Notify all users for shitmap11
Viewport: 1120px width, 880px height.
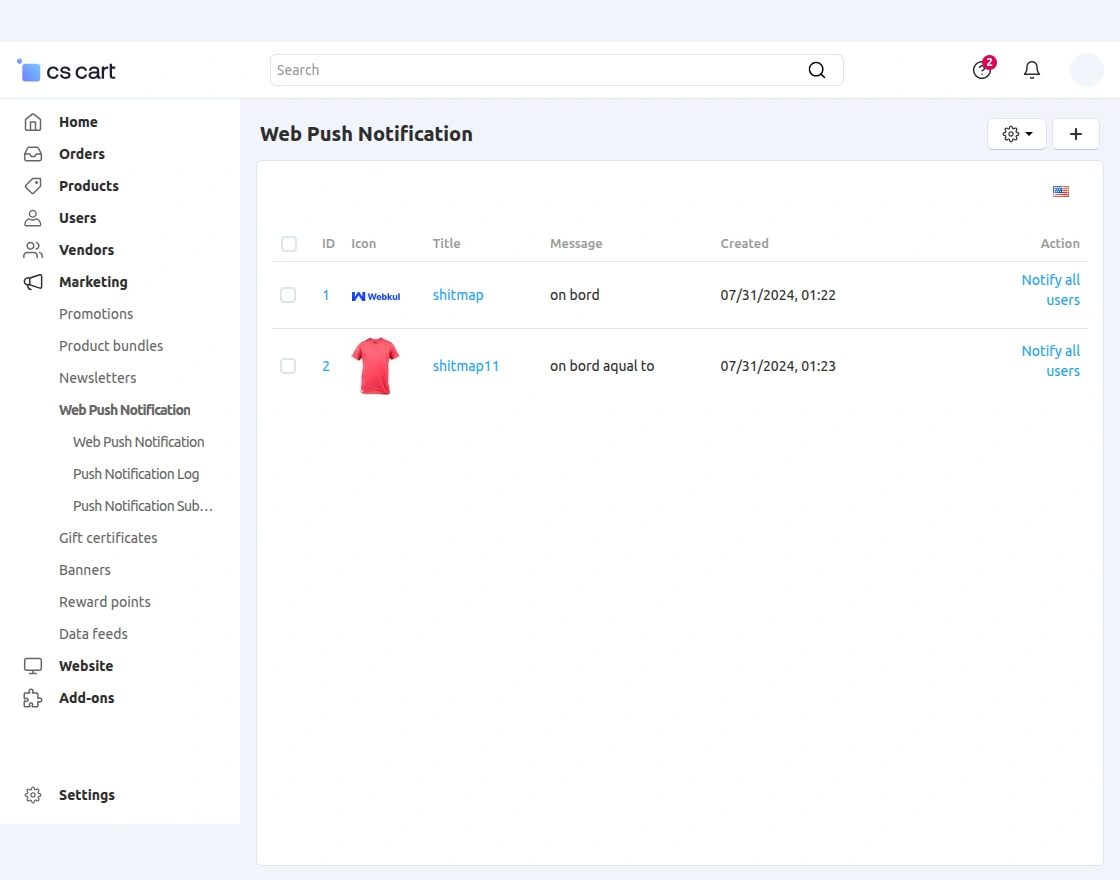point(1051,361)
